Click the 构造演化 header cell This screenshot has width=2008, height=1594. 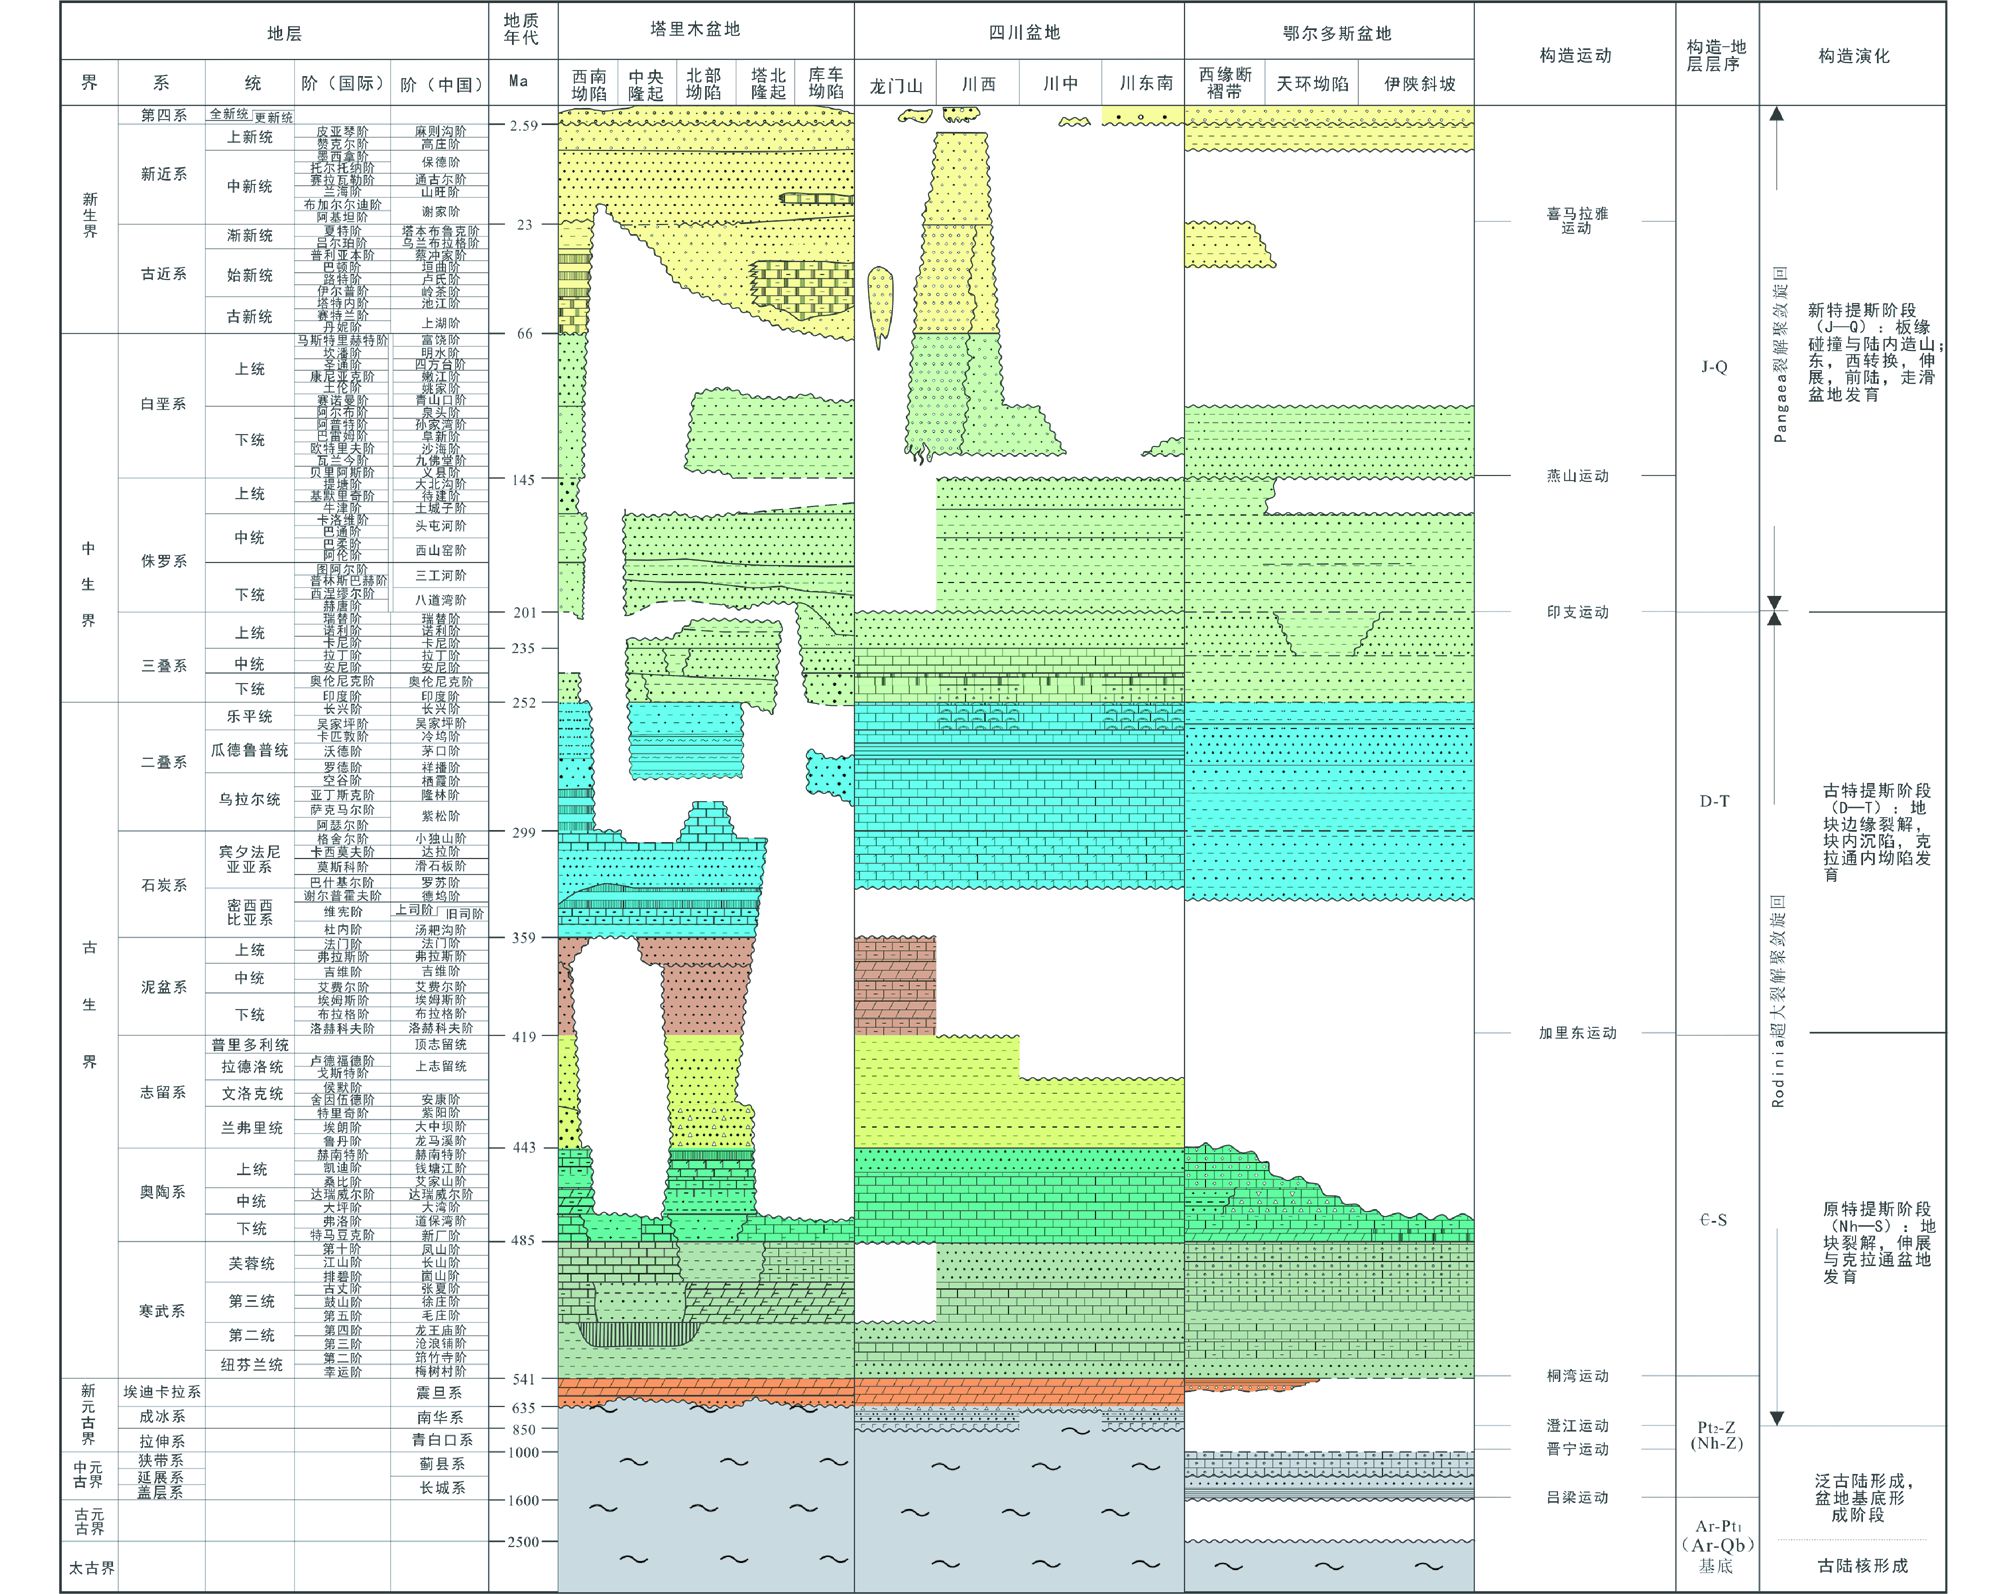click(1853, 56)
